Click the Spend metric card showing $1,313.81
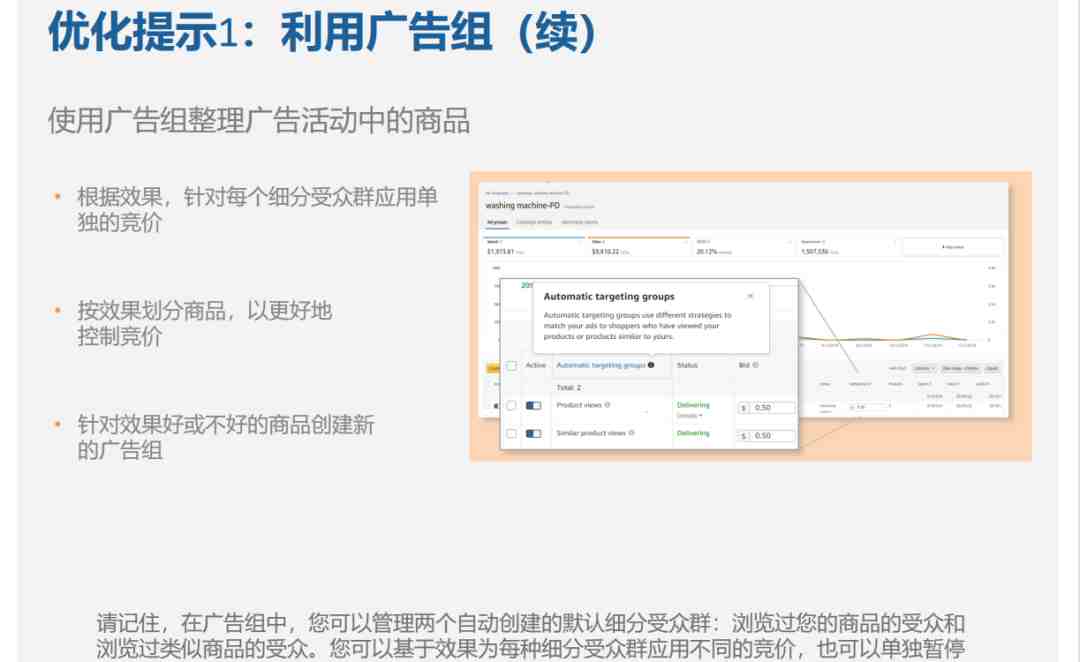This screenshot has width=1080, height=662. 534,247
